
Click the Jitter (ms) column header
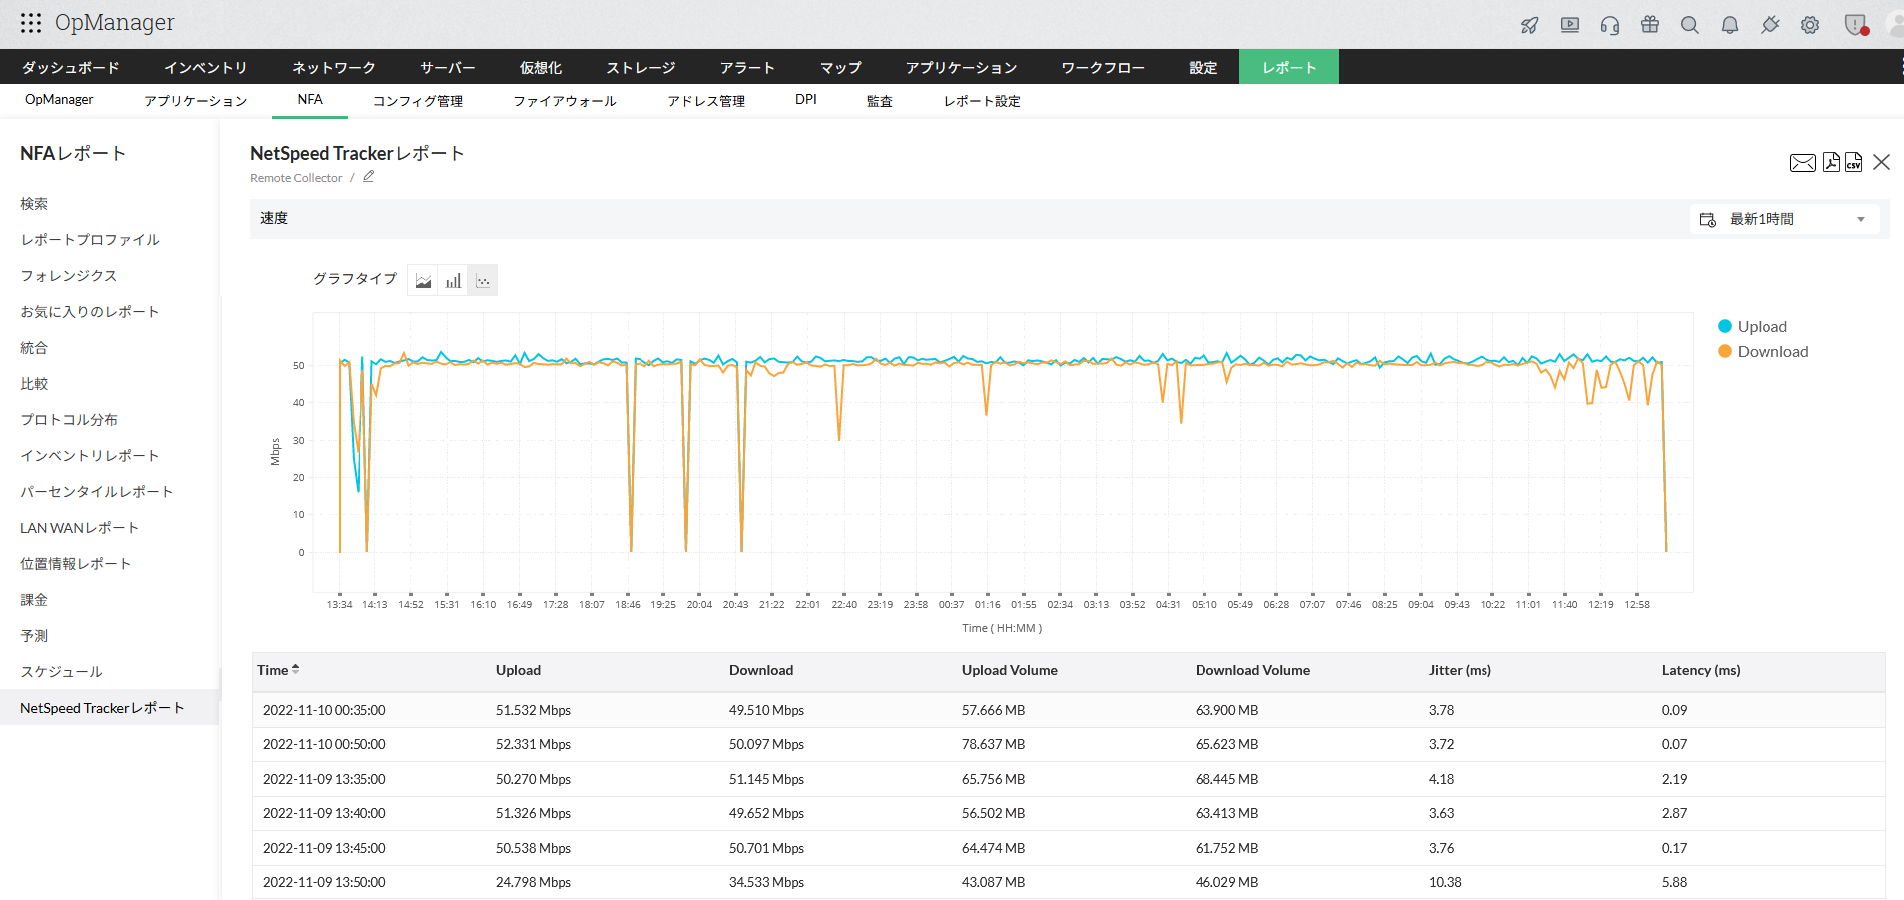1460,670
